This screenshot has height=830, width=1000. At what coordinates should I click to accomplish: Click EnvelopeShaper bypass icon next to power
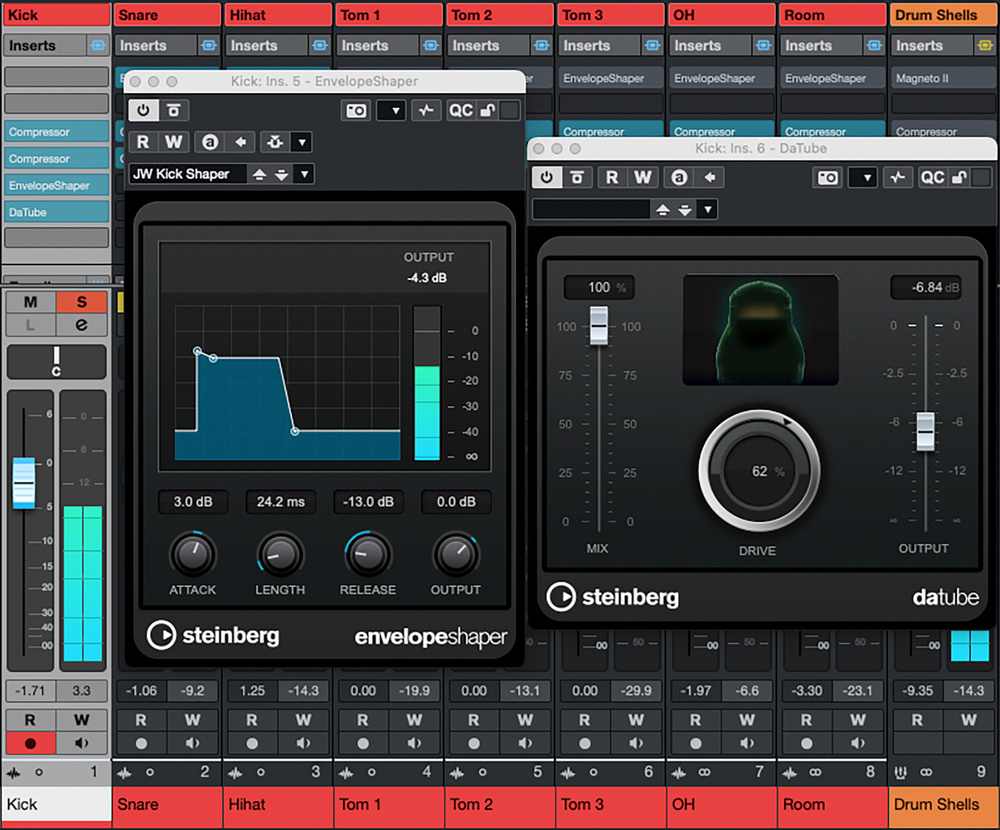point(173,110)
